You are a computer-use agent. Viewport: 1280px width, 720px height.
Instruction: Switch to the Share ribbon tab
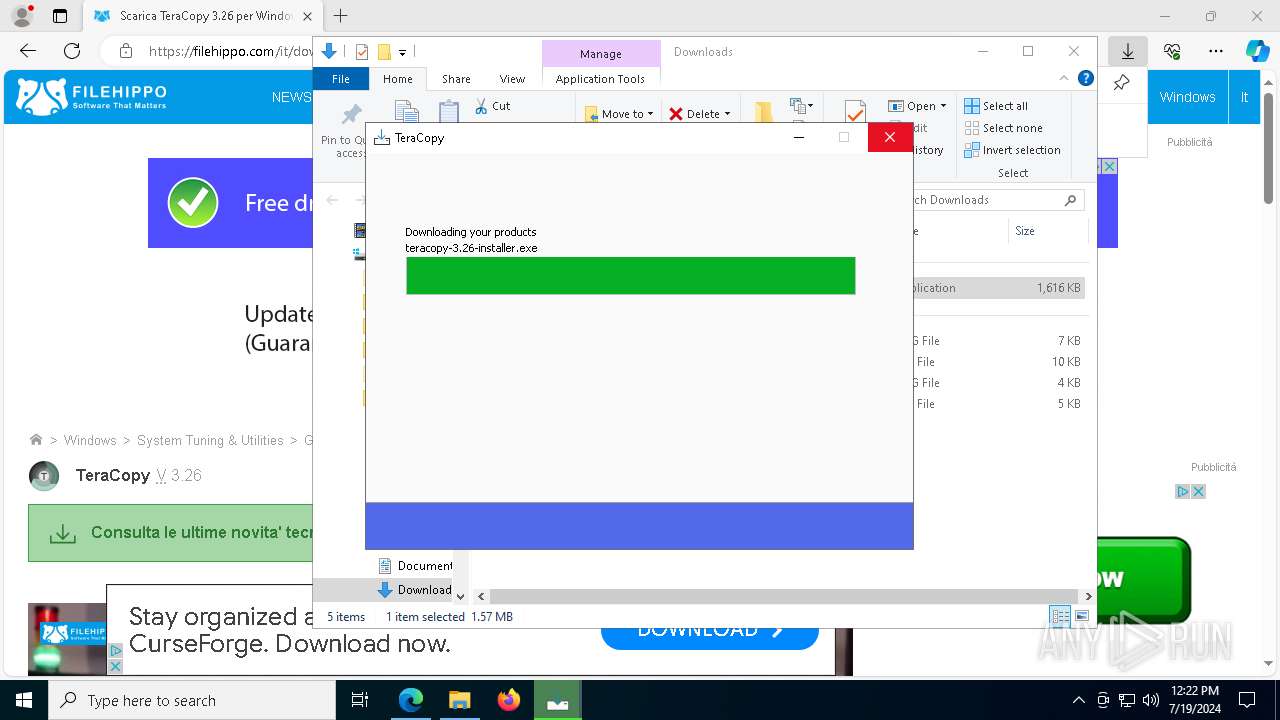pyautogui.click(x=456, y=79)
